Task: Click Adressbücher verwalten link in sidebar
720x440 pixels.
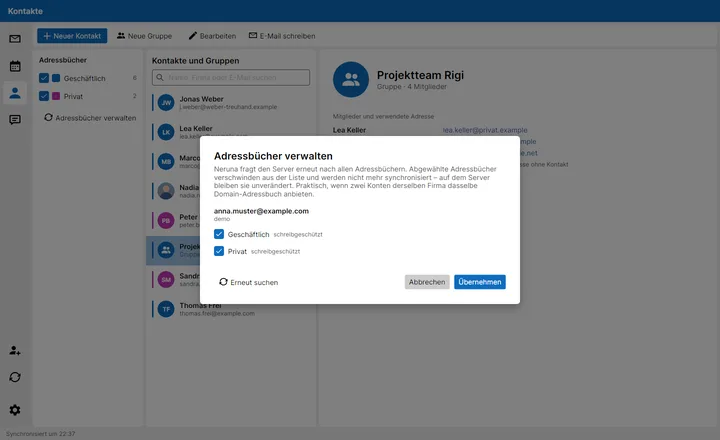Action: [x=90, y=118]
